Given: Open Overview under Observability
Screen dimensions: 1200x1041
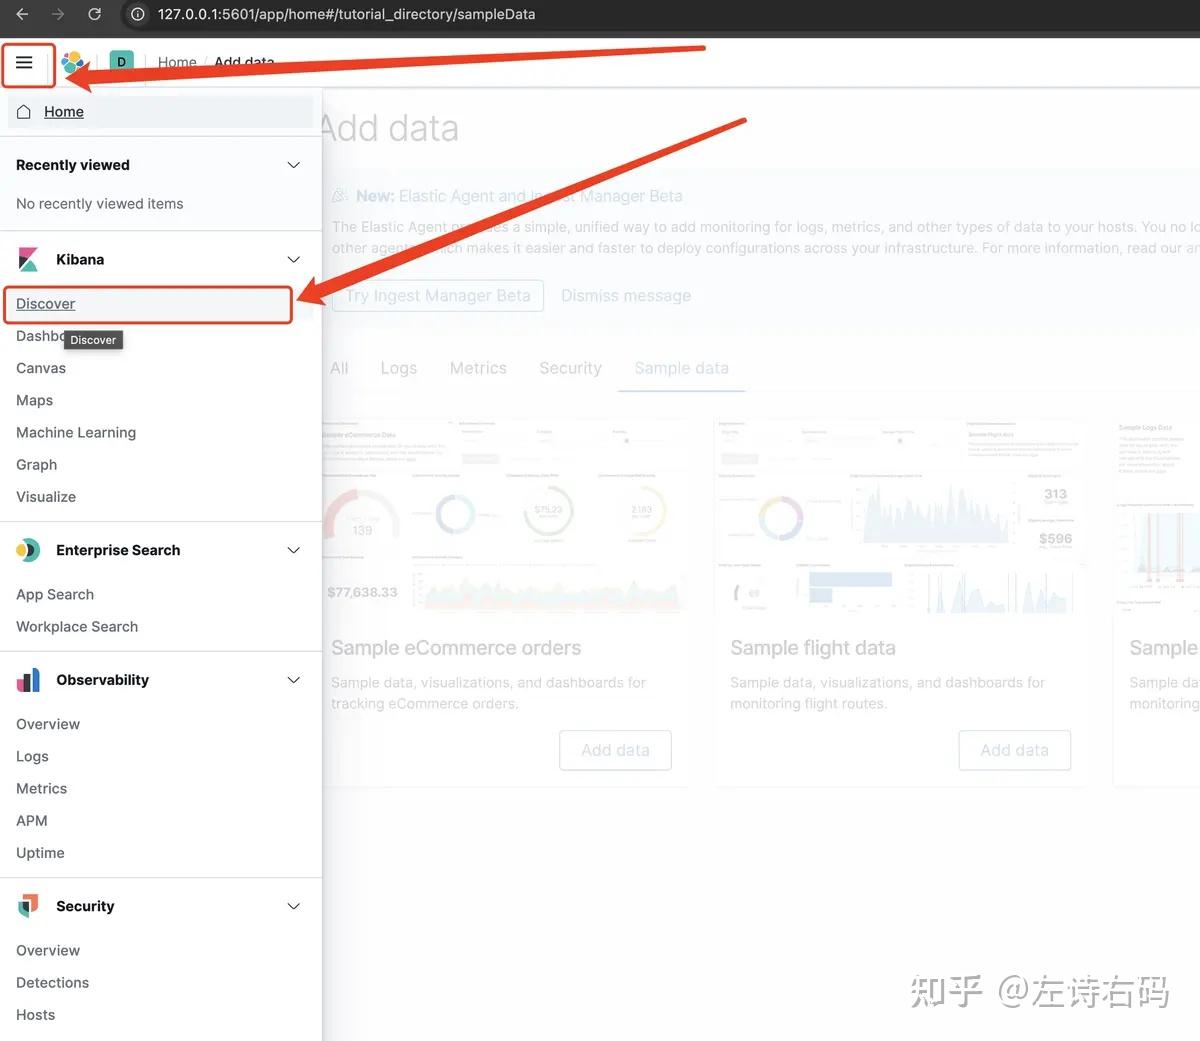Looking at the screenshot, I should 48,724.
